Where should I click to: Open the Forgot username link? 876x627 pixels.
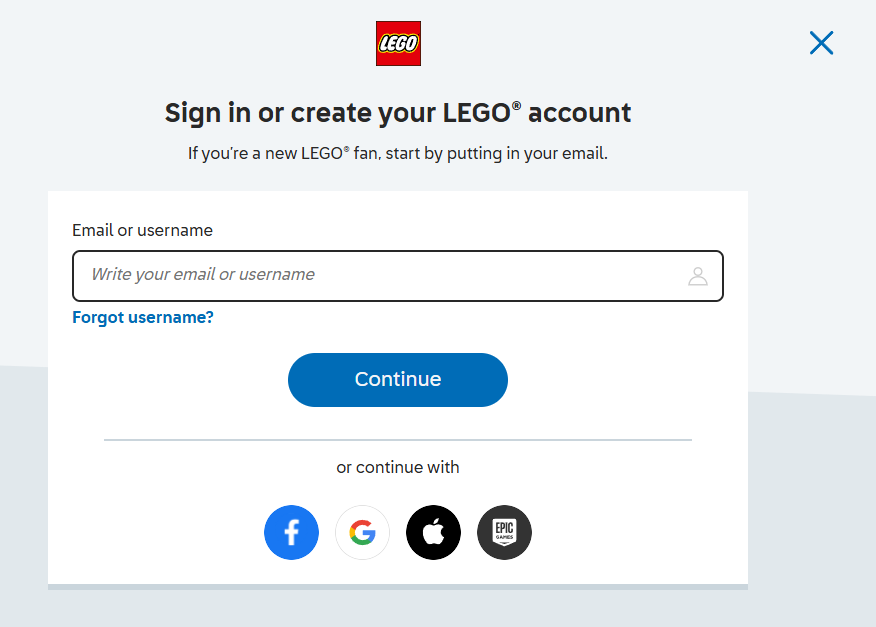(142, 317)
